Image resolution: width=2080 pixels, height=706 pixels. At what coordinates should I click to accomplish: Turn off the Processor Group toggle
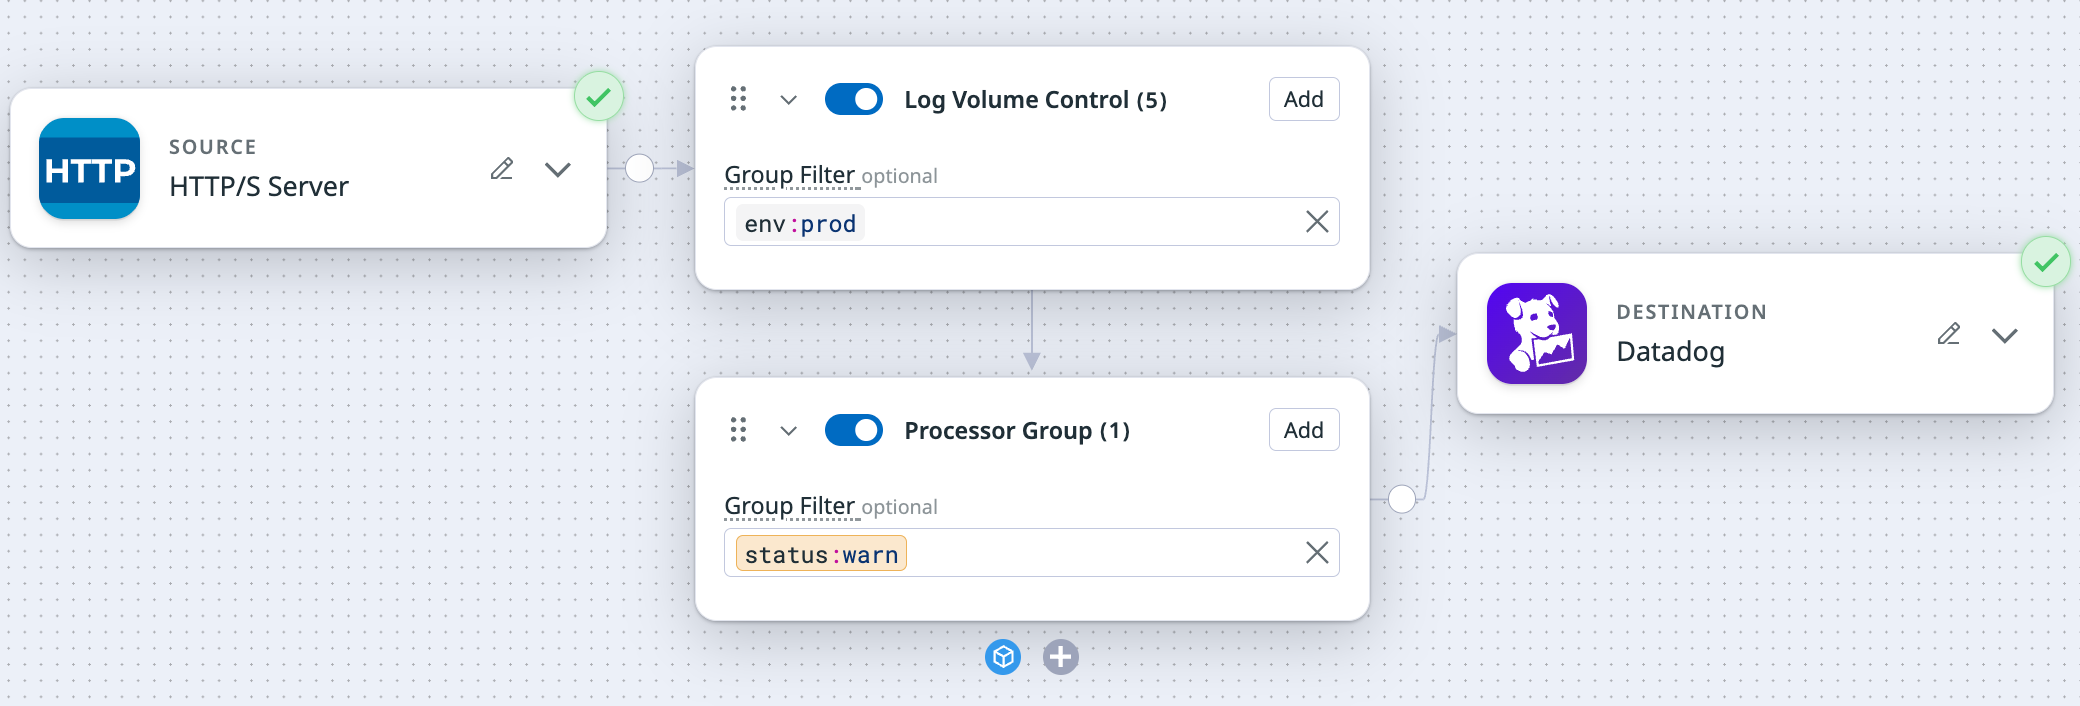[853, 430]
